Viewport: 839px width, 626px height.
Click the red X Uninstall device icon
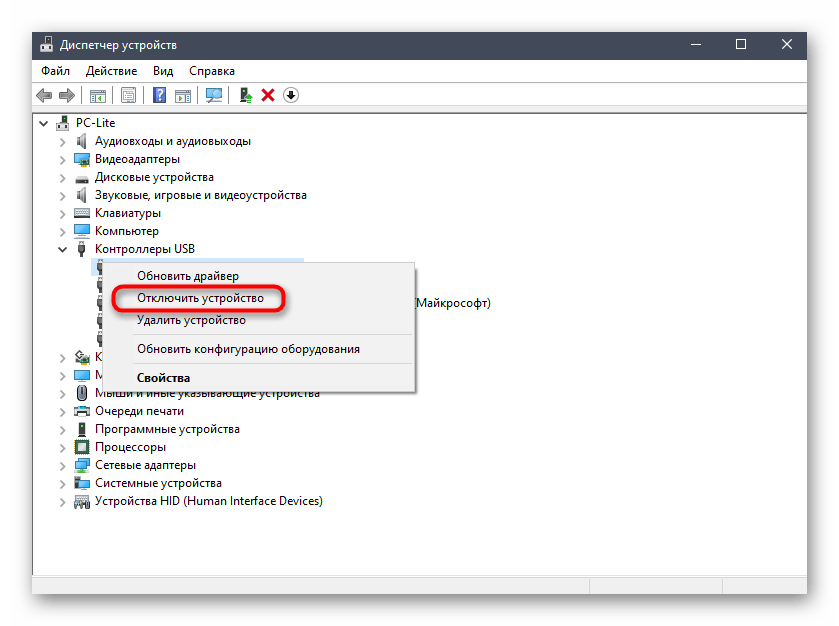268,95
